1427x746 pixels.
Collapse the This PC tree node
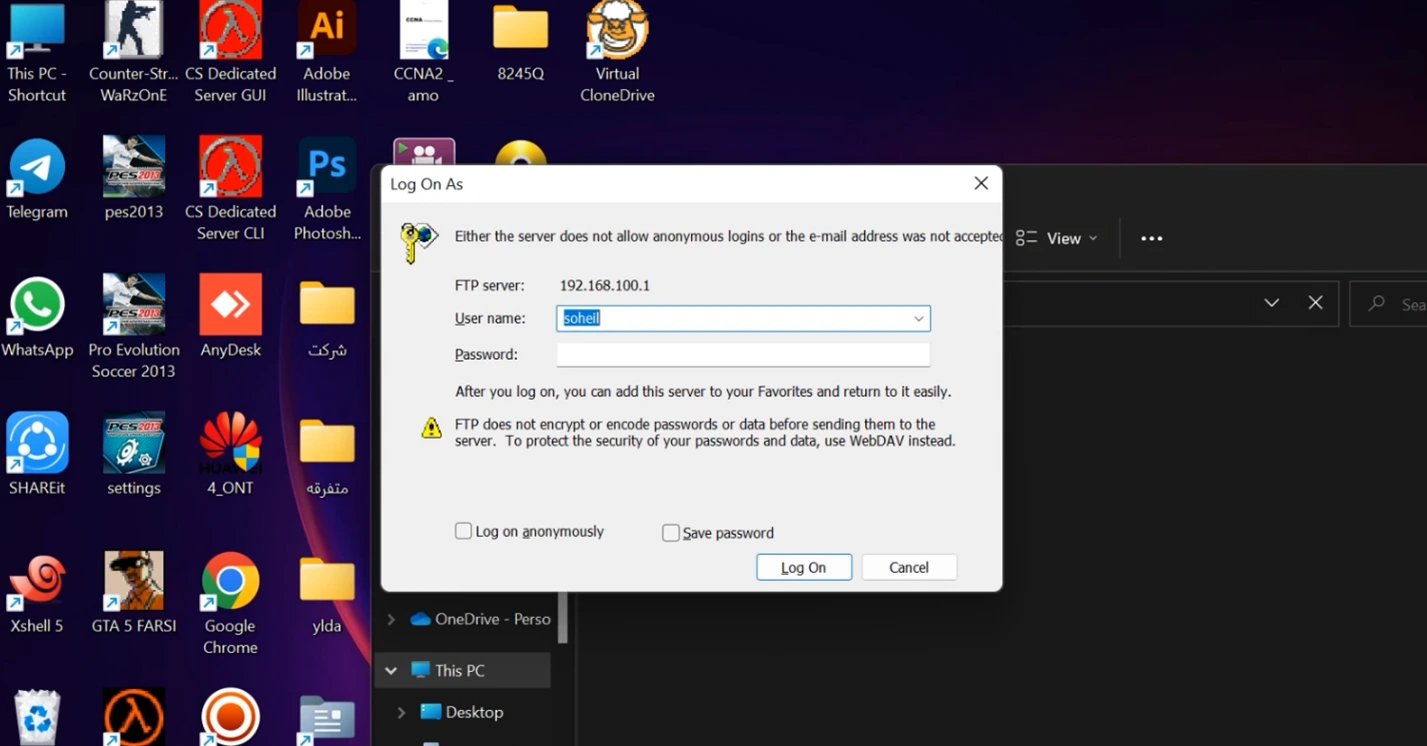tap(391, 671)
